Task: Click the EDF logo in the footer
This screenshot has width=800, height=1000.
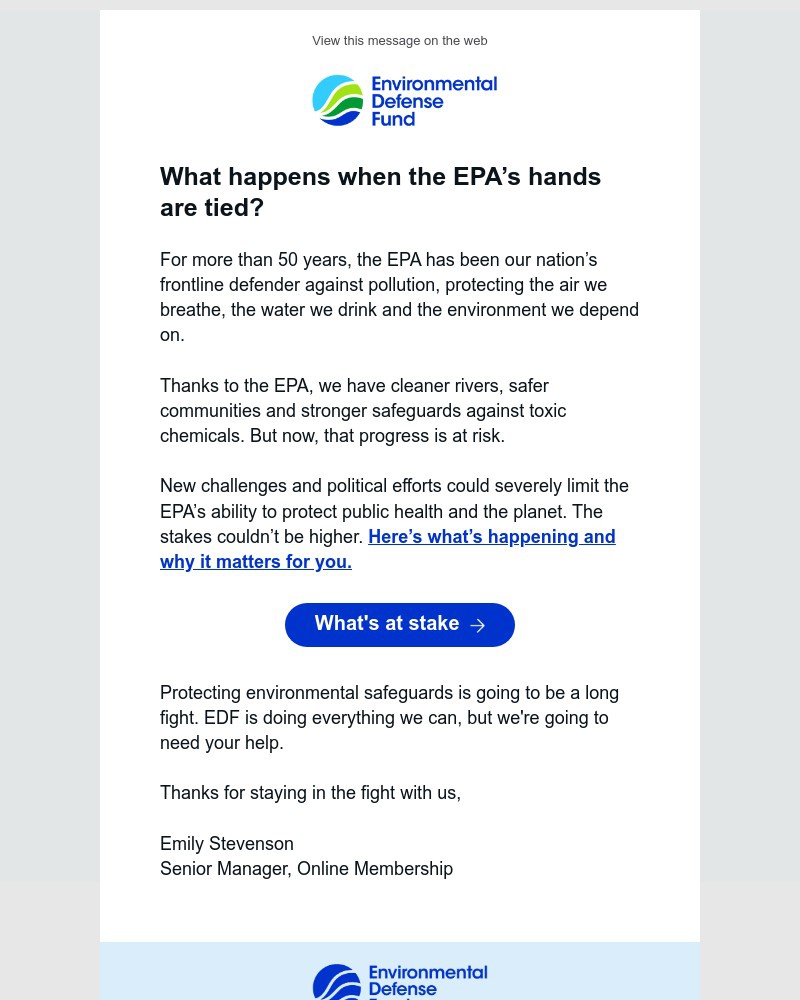Action: tap(400, 982)
